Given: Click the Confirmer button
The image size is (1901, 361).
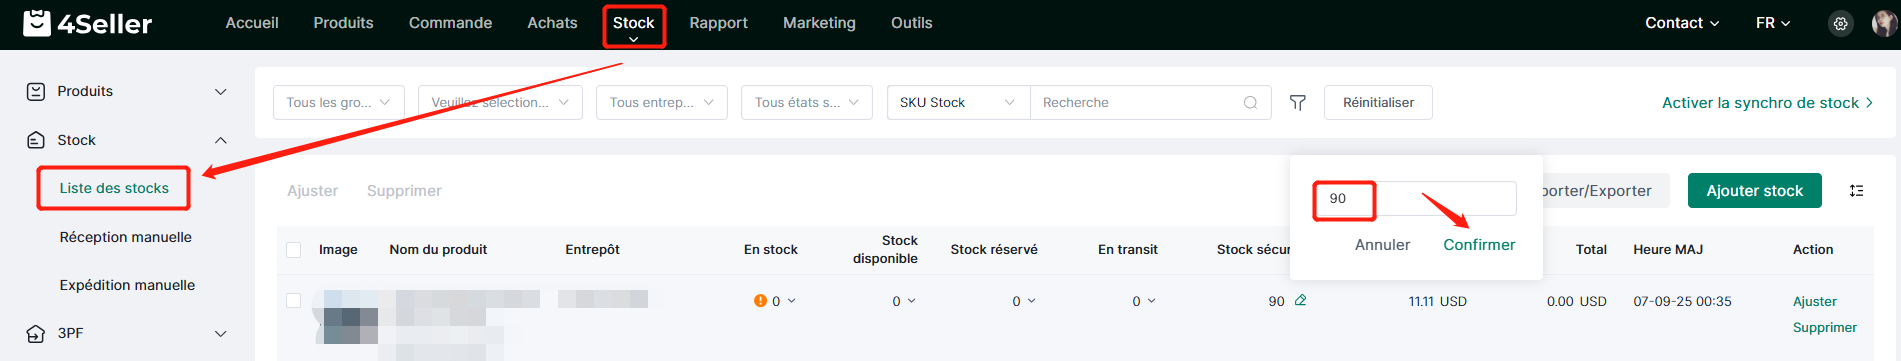Looking at the screenshot, I should [1479, 245].
